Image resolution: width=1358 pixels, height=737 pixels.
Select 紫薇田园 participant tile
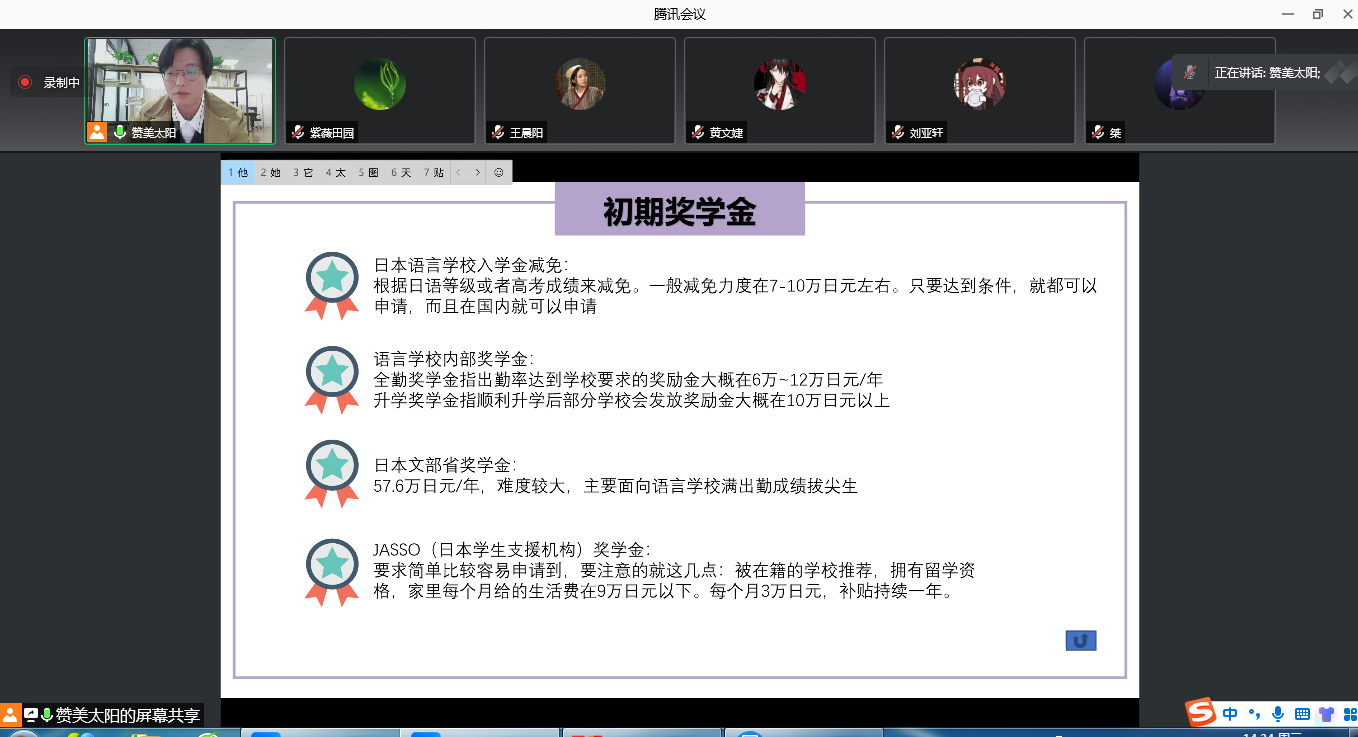pos(379,90)
